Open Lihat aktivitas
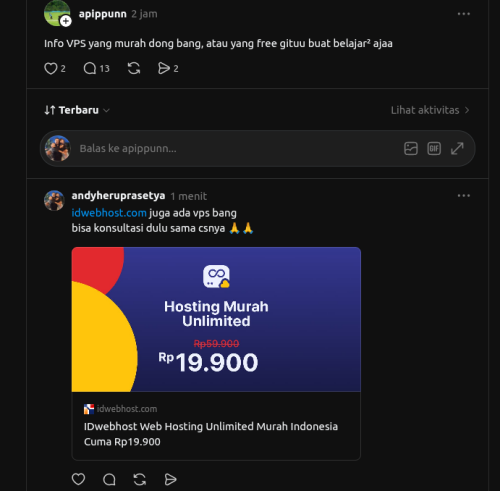Screen dimensions: 500x491 coord(430,110)
